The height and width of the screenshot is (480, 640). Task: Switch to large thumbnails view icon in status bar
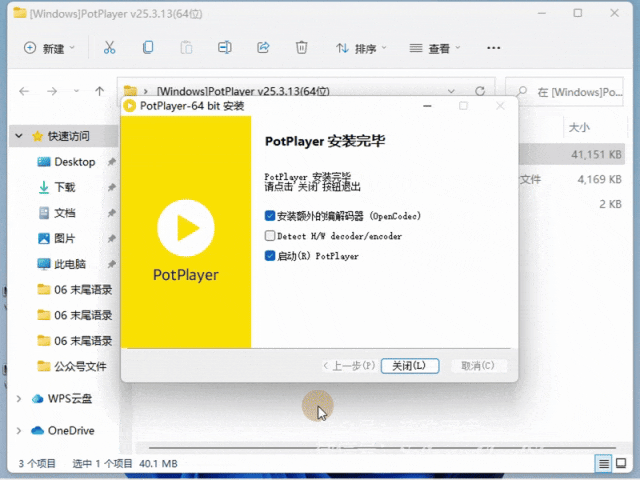tap(621, 463)
